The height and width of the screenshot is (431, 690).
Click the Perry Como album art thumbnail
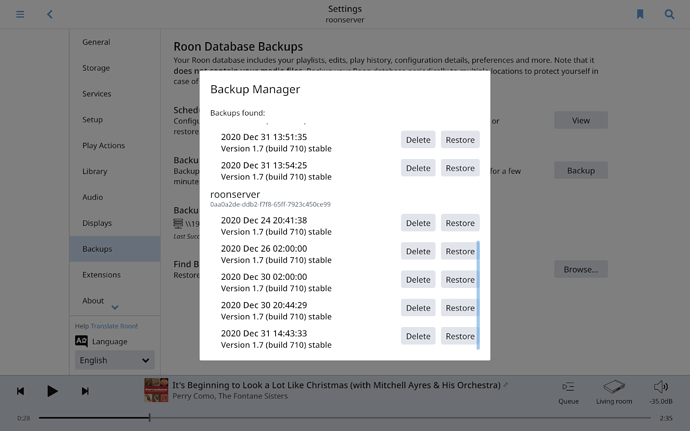pos(156,390)
